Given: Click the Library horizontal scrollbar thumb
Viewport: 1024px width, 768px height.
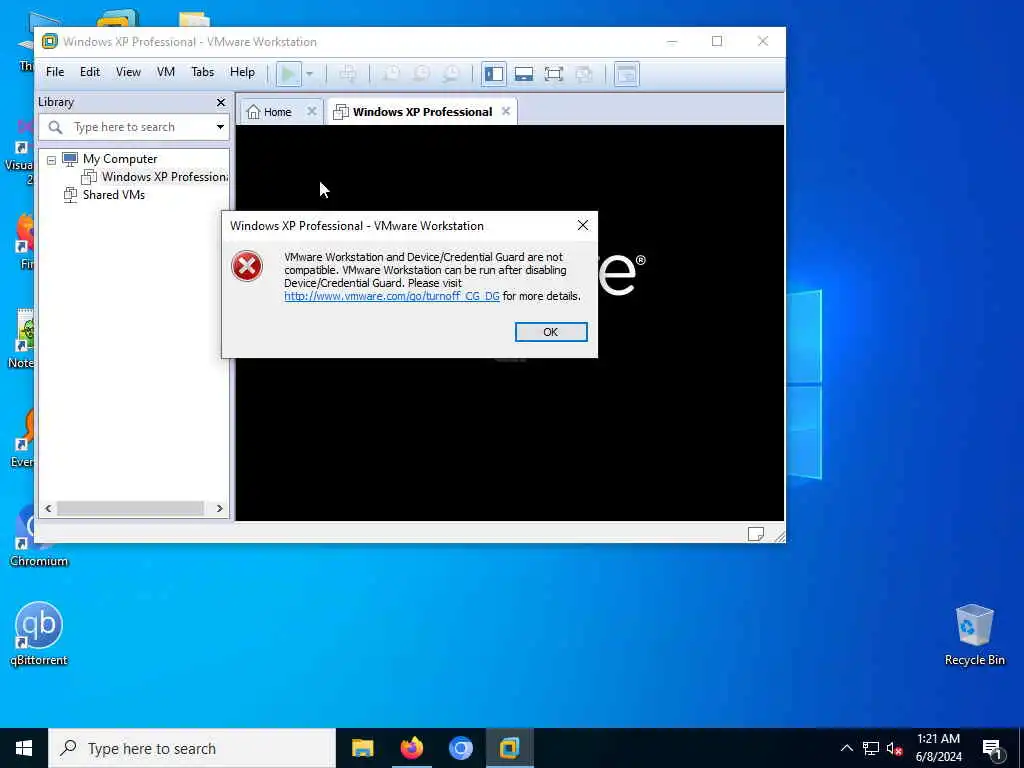Looking at the screenshot, I should click(x=131, y=508).
